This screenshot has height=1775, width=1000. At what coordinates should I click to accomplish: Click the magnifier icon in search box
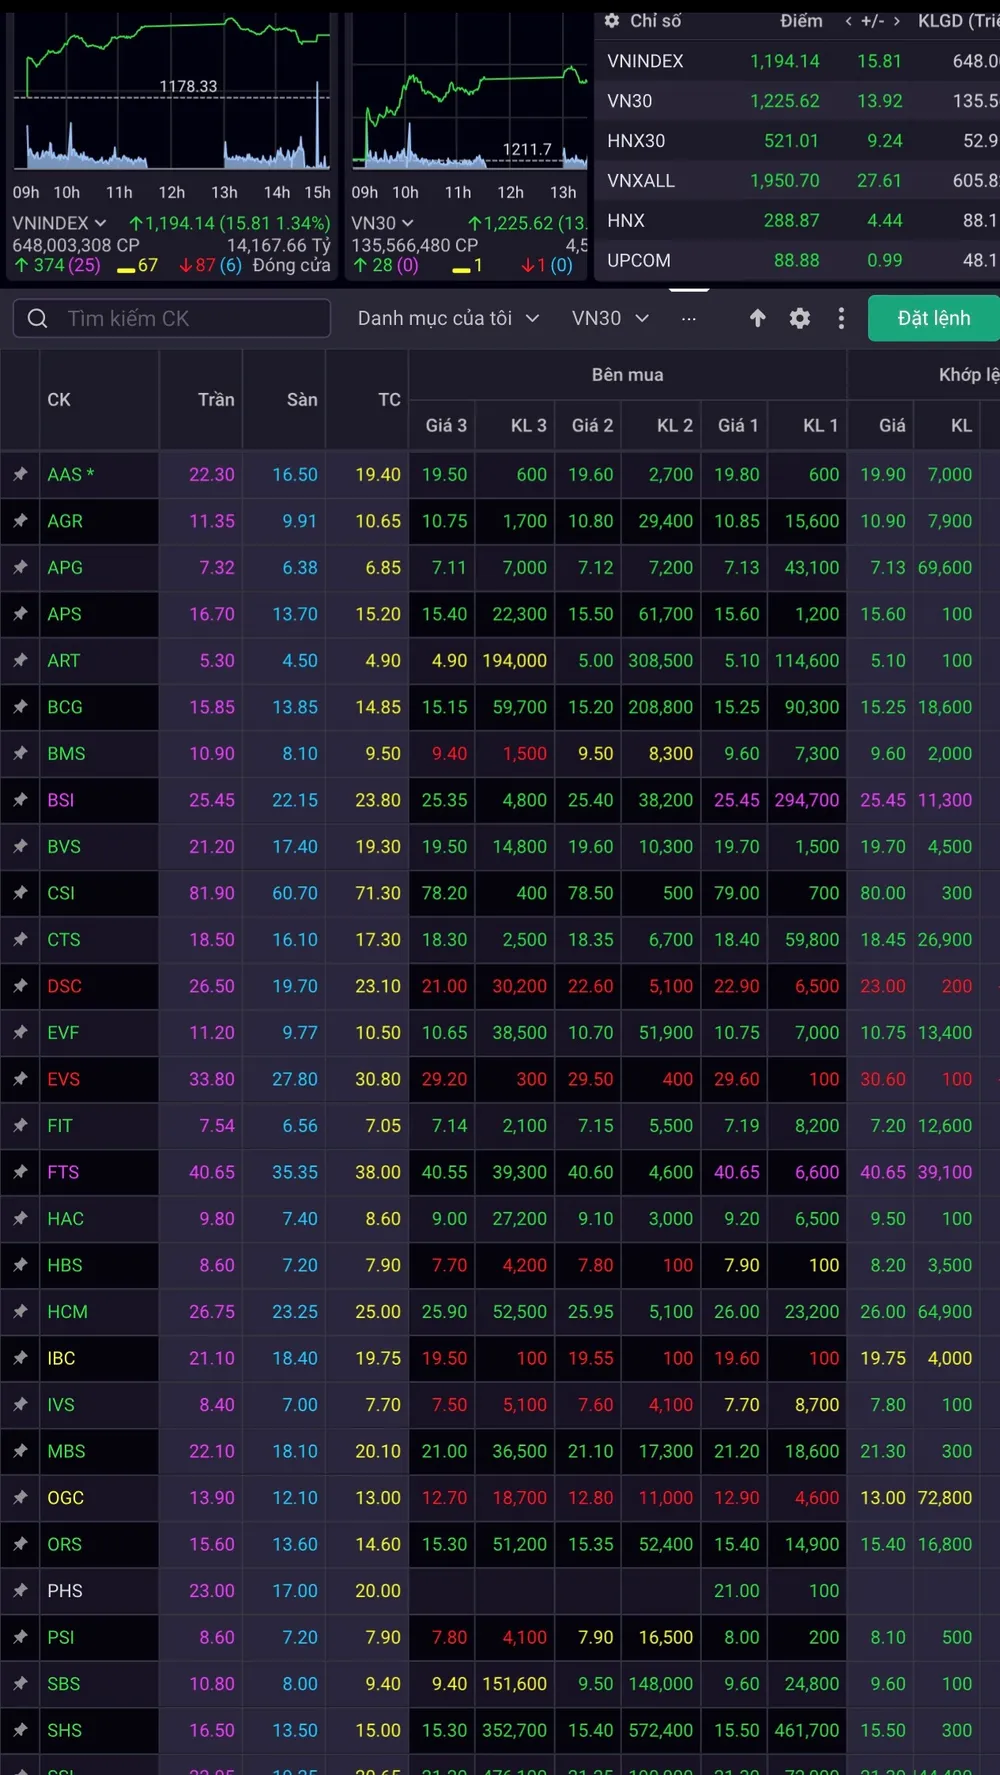point(38,318)
